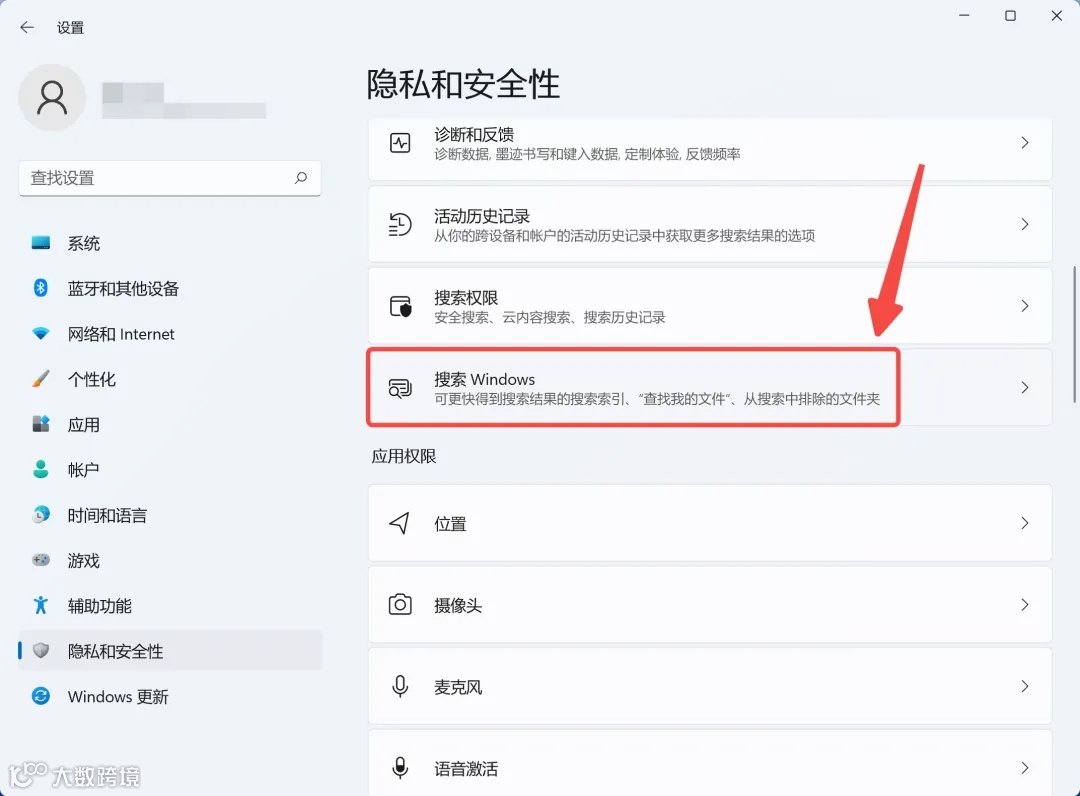
Task: Open the 语音激活 permission card
Action: point(710,763)
